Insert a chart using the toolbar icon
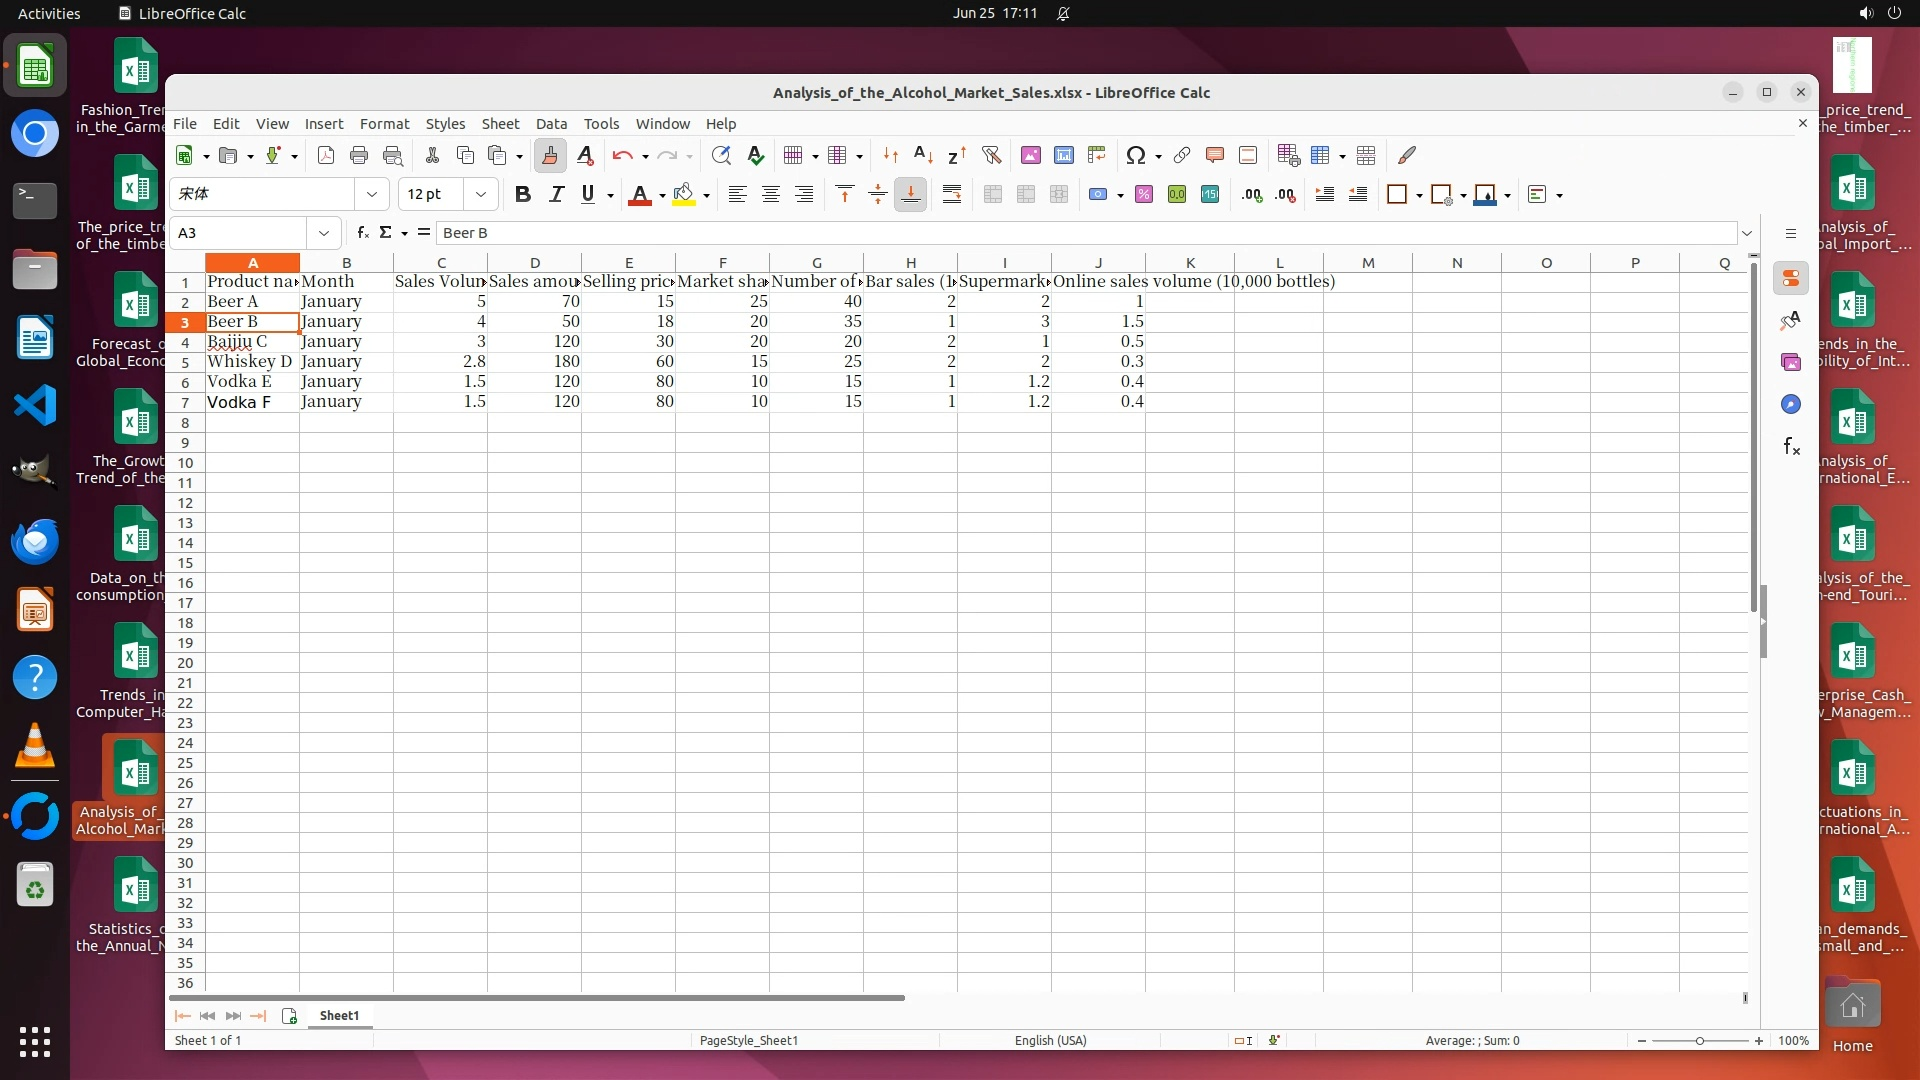The image size is (1920, 1080). [1063, 155]
